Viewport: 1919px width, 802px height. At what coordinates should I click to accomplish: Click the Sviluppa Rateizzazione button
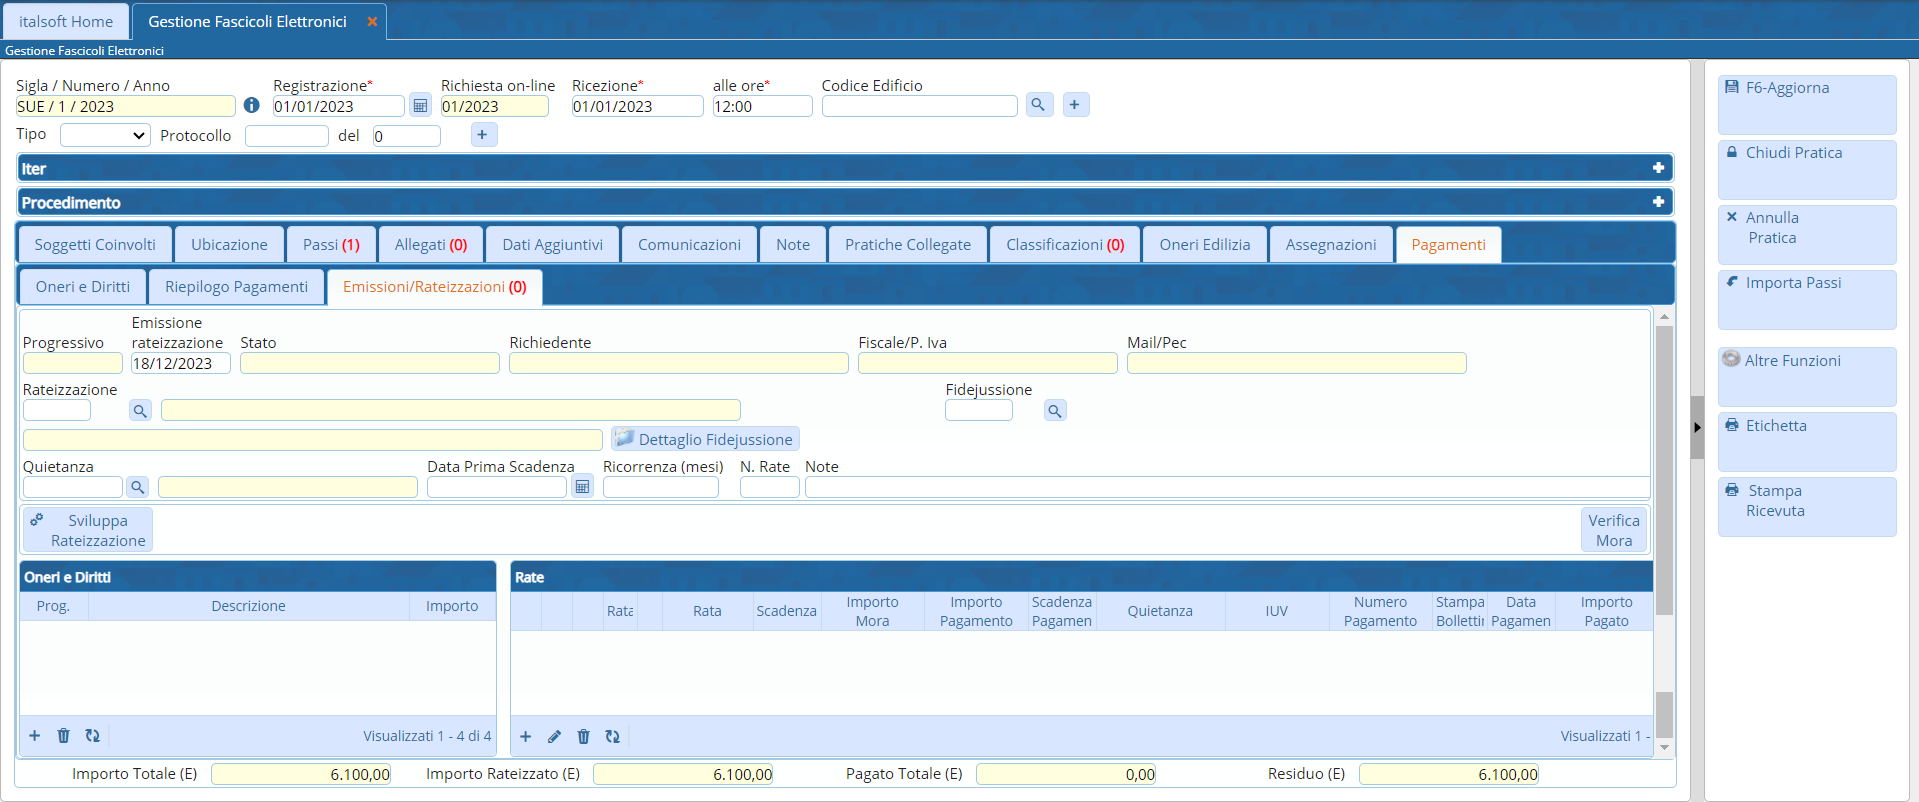click(x=88, y=530)
